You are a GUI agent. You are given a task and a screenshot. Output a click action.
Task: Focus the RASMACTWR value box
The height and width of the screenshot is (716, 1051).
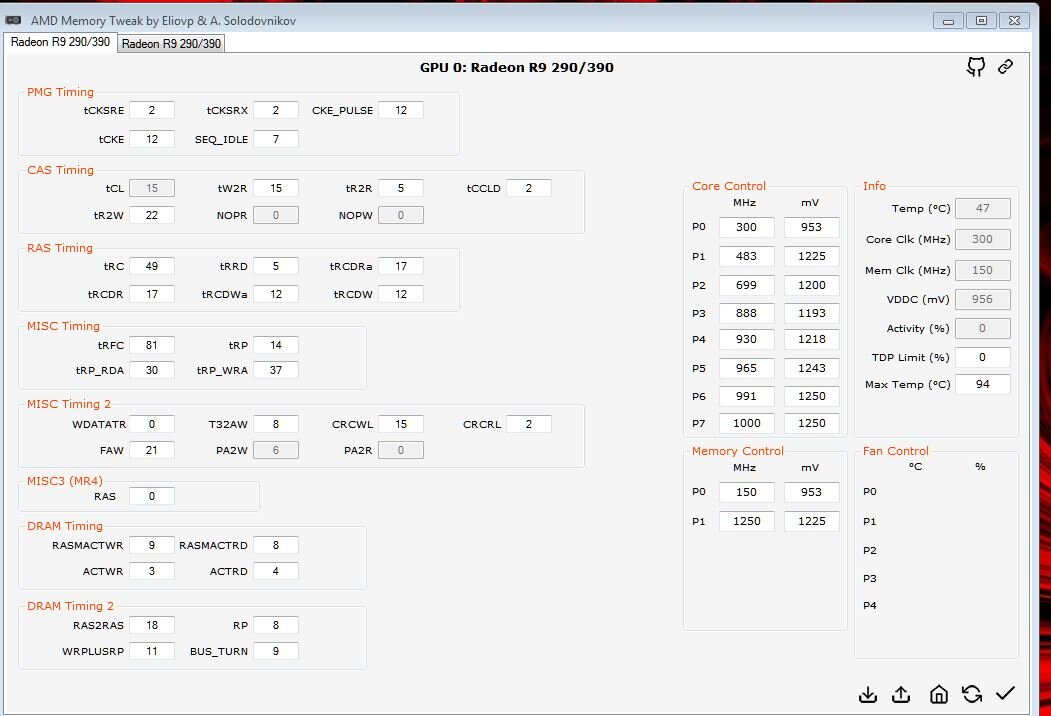[x=152, y=545]
